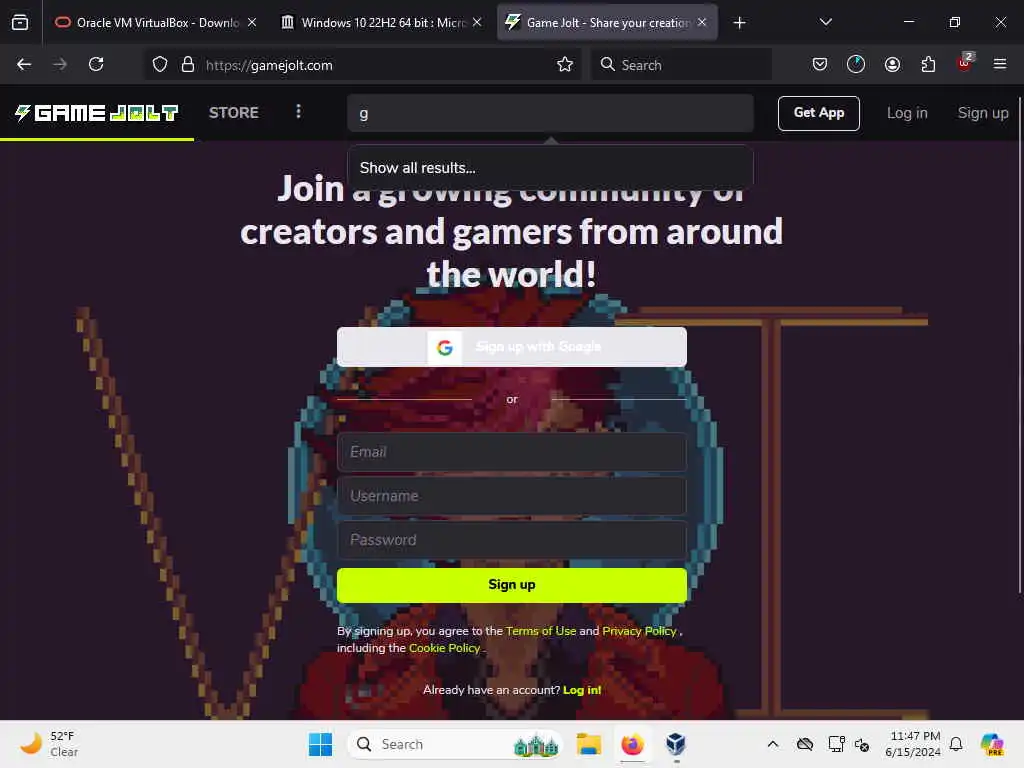Open the notifications bell
The width and height of the screenshot is (1024, 768).
[956, 744]
